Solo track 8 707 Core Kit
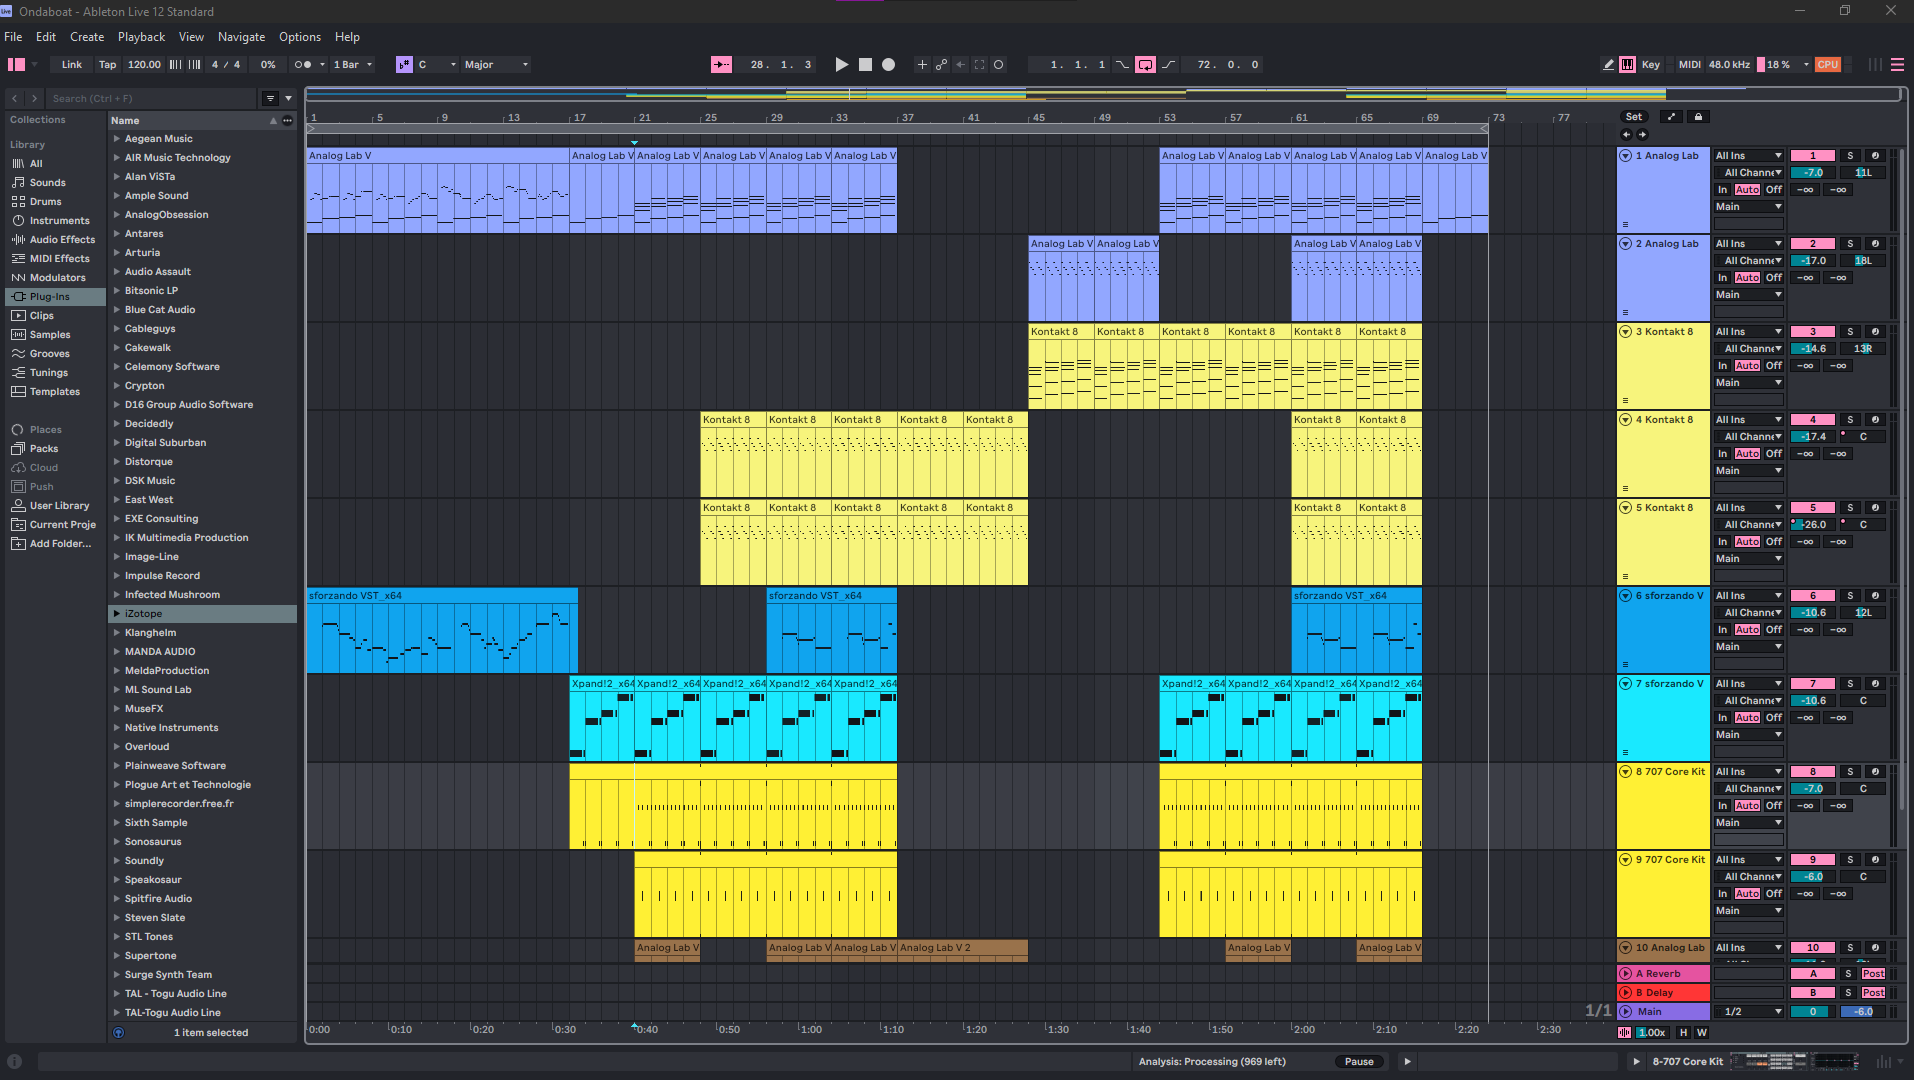 coord(1850,772)
